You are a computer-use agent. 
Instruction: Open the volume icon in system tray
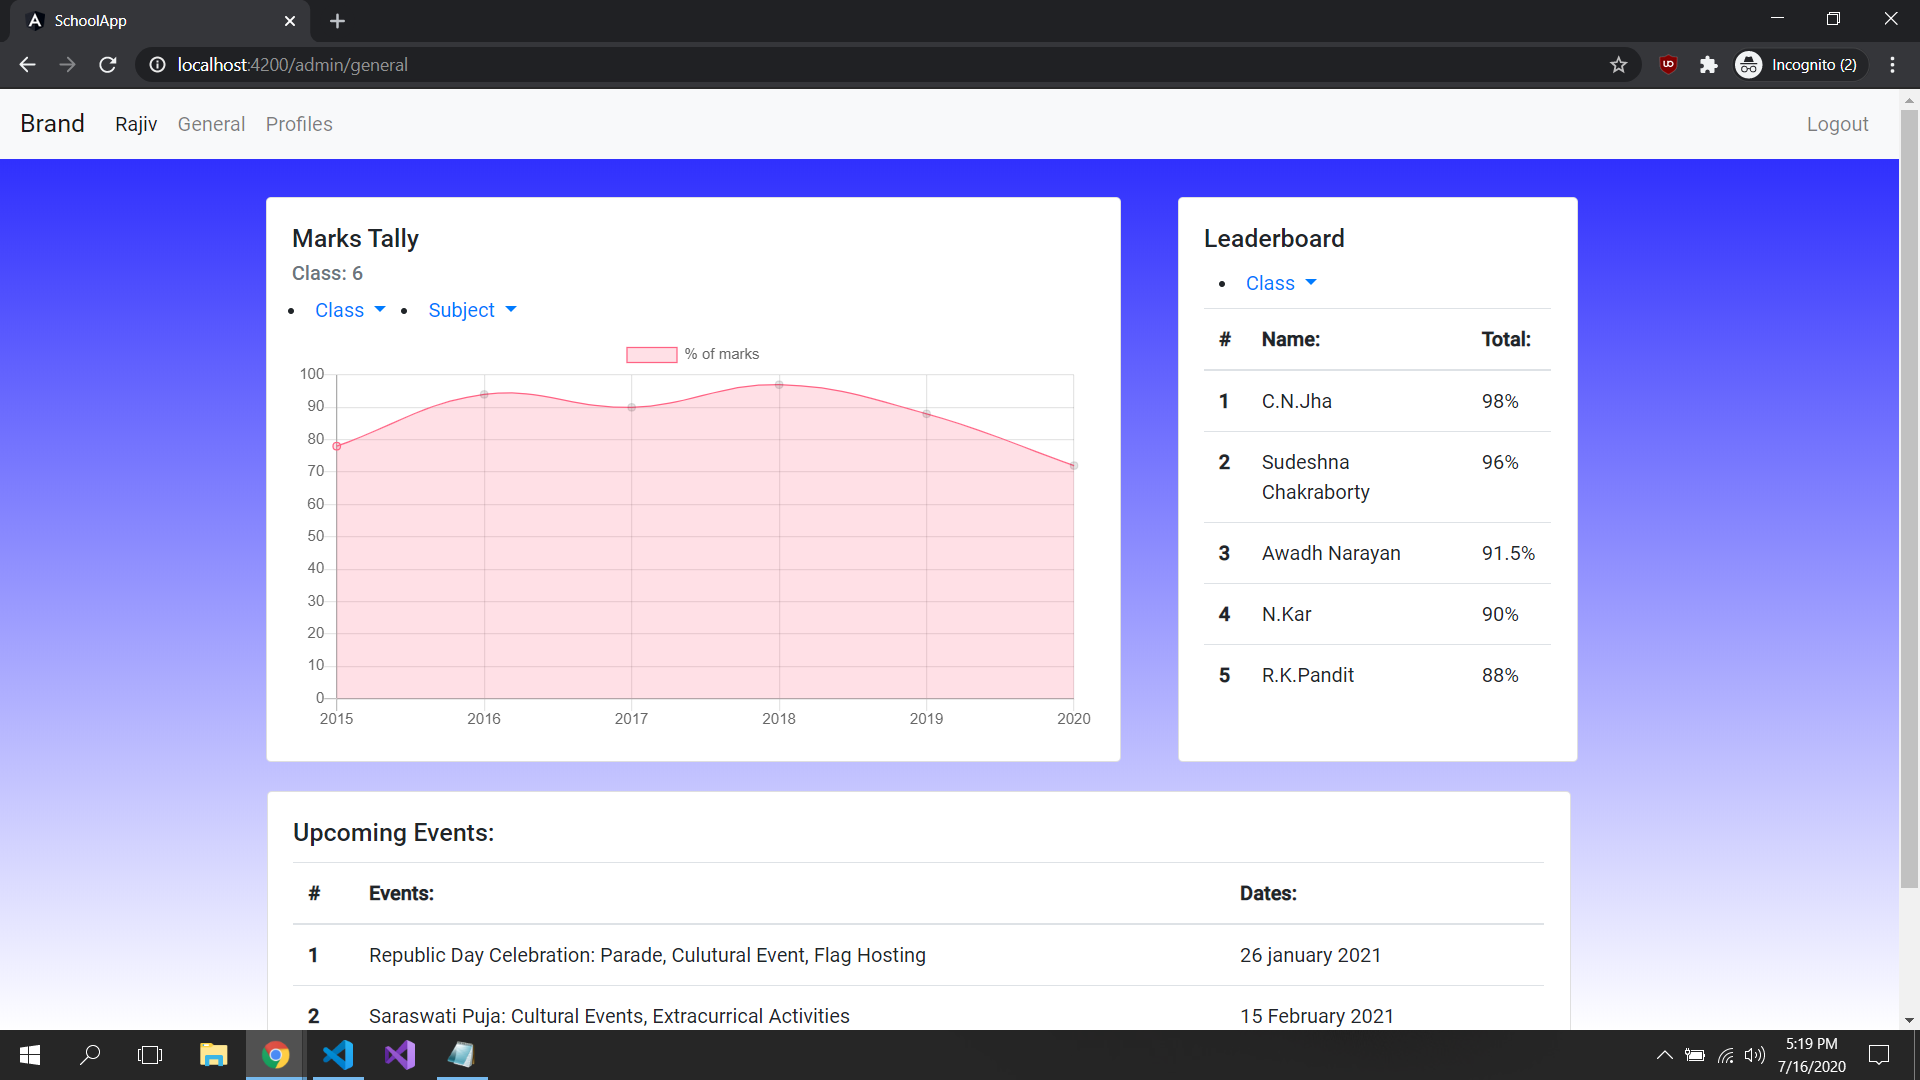click(x=1756, y=1054)
